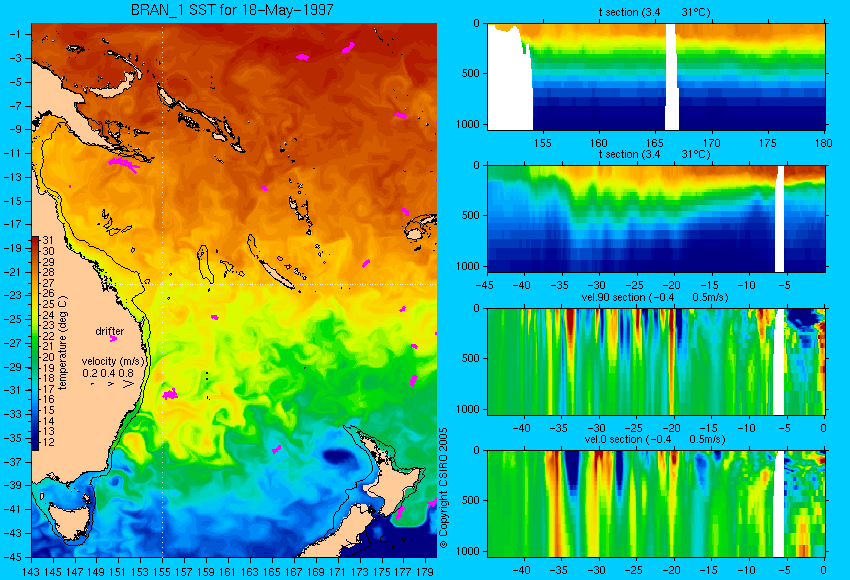This screenshot has height=580, width=850.
Task: Click the "vel.0 section (−0.4 0.5m/s)" title
Action: point(655,439)
